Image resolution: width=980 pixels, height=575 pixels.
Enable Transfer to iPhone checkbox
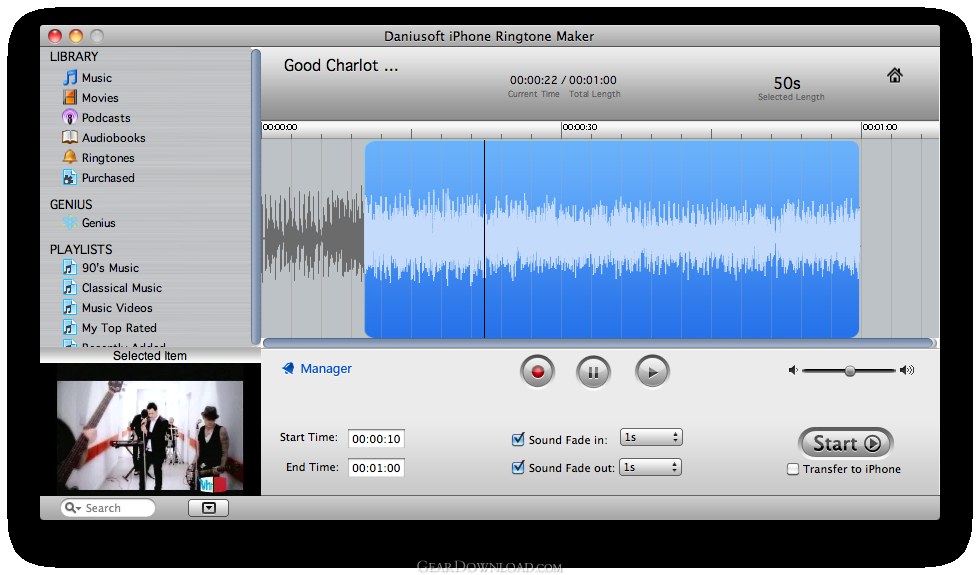pyautogui.click(x=793, y=469)
